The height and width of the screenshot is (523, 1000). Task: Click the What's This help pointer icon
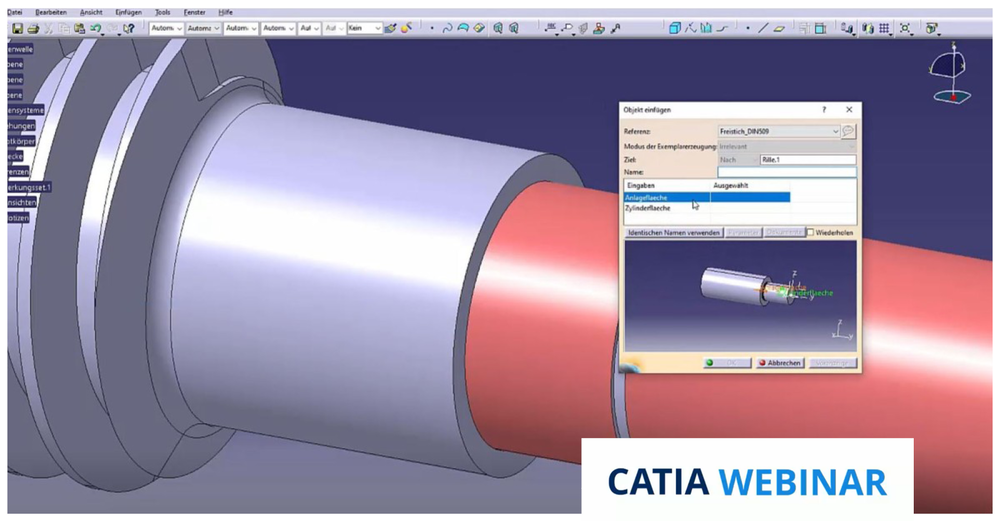pyautogui.click(x=129, y=29)
